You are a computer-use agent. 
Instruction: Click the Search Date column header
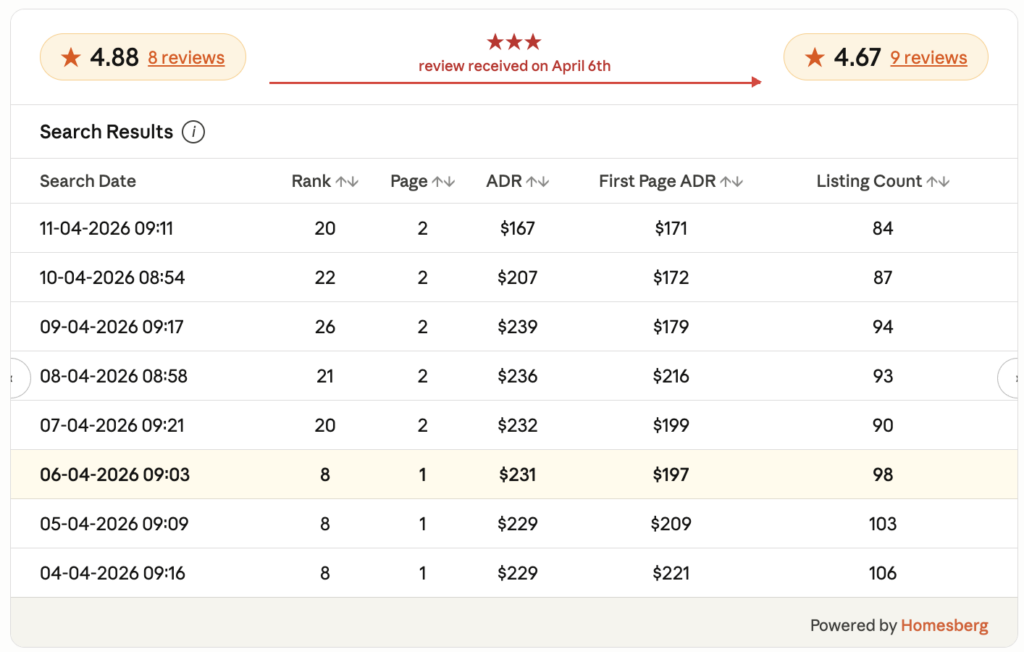[x=88, y=181]
